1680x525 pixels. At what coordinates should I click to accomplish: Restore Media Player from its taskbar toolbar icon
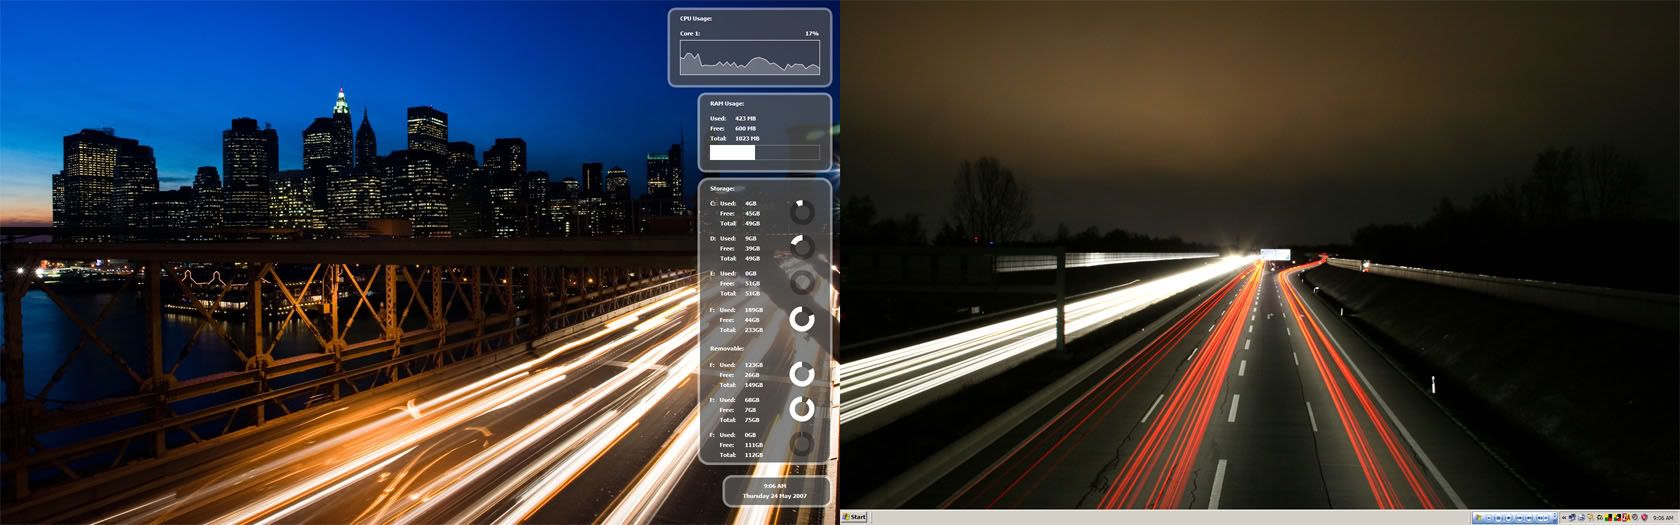(x=1477, y=518)
